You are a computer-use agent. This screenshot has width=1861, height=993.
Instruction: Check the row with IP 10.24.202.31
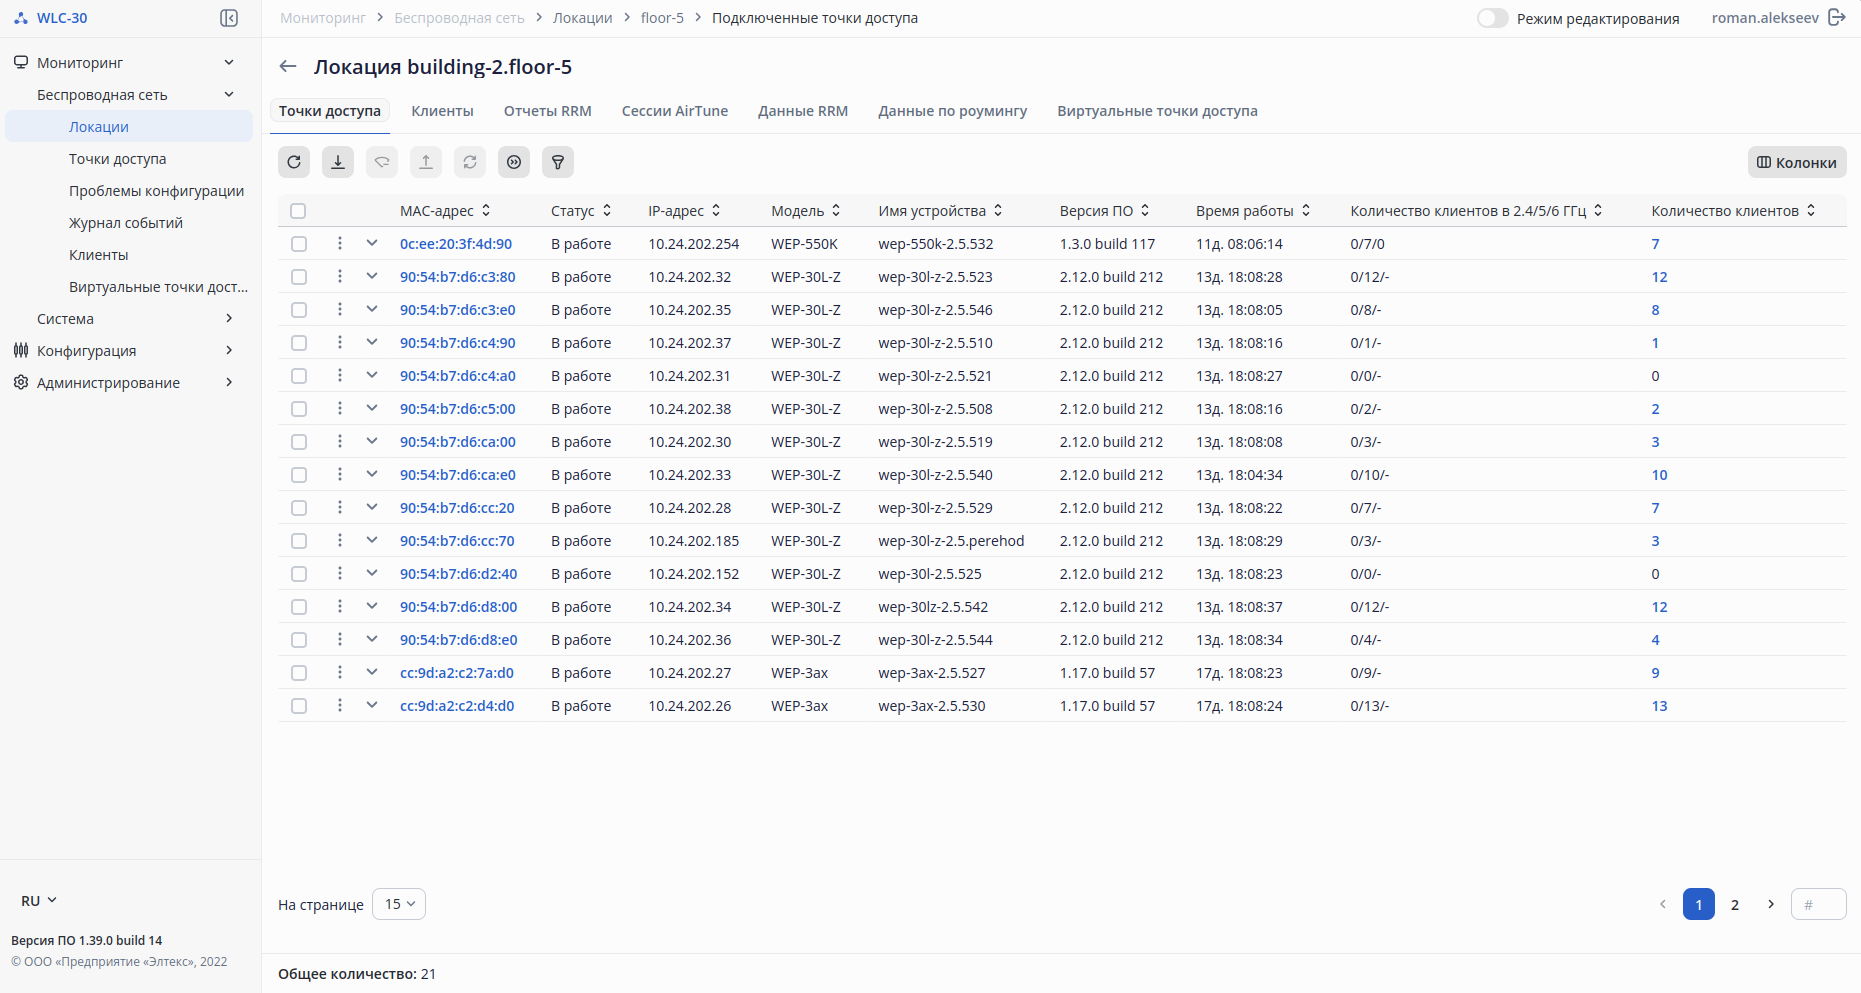point(298,376)
